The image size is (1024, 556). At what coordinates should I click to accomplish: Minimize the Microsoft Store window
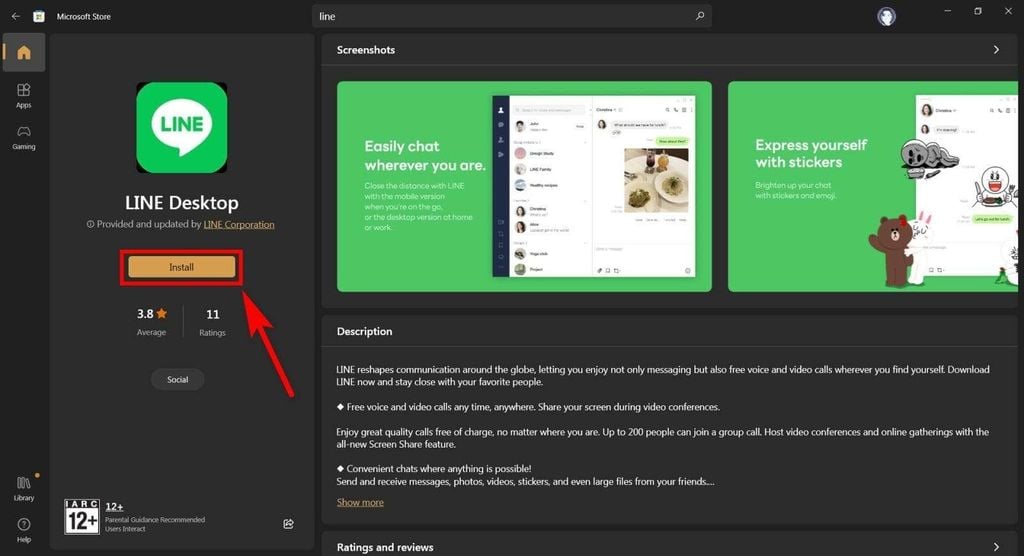[x=948, y=11]
